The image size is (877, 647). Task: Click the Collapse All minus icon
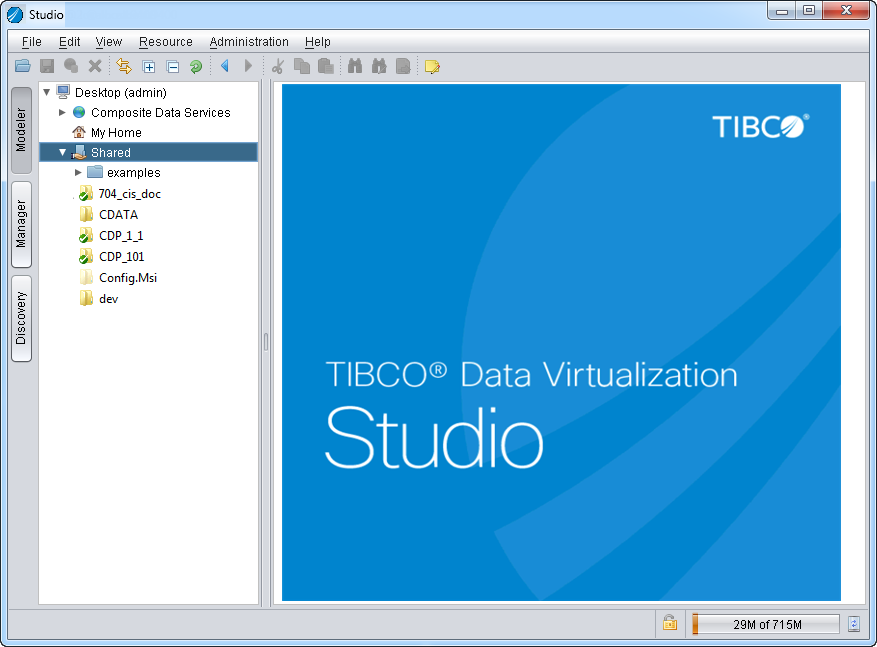(172, 66)
